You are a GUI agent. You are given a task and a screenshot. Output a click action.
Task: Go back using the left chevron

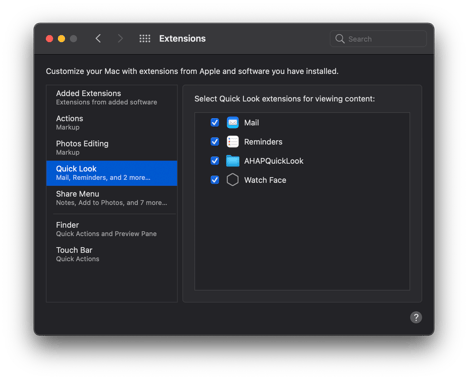click(98, 39)
